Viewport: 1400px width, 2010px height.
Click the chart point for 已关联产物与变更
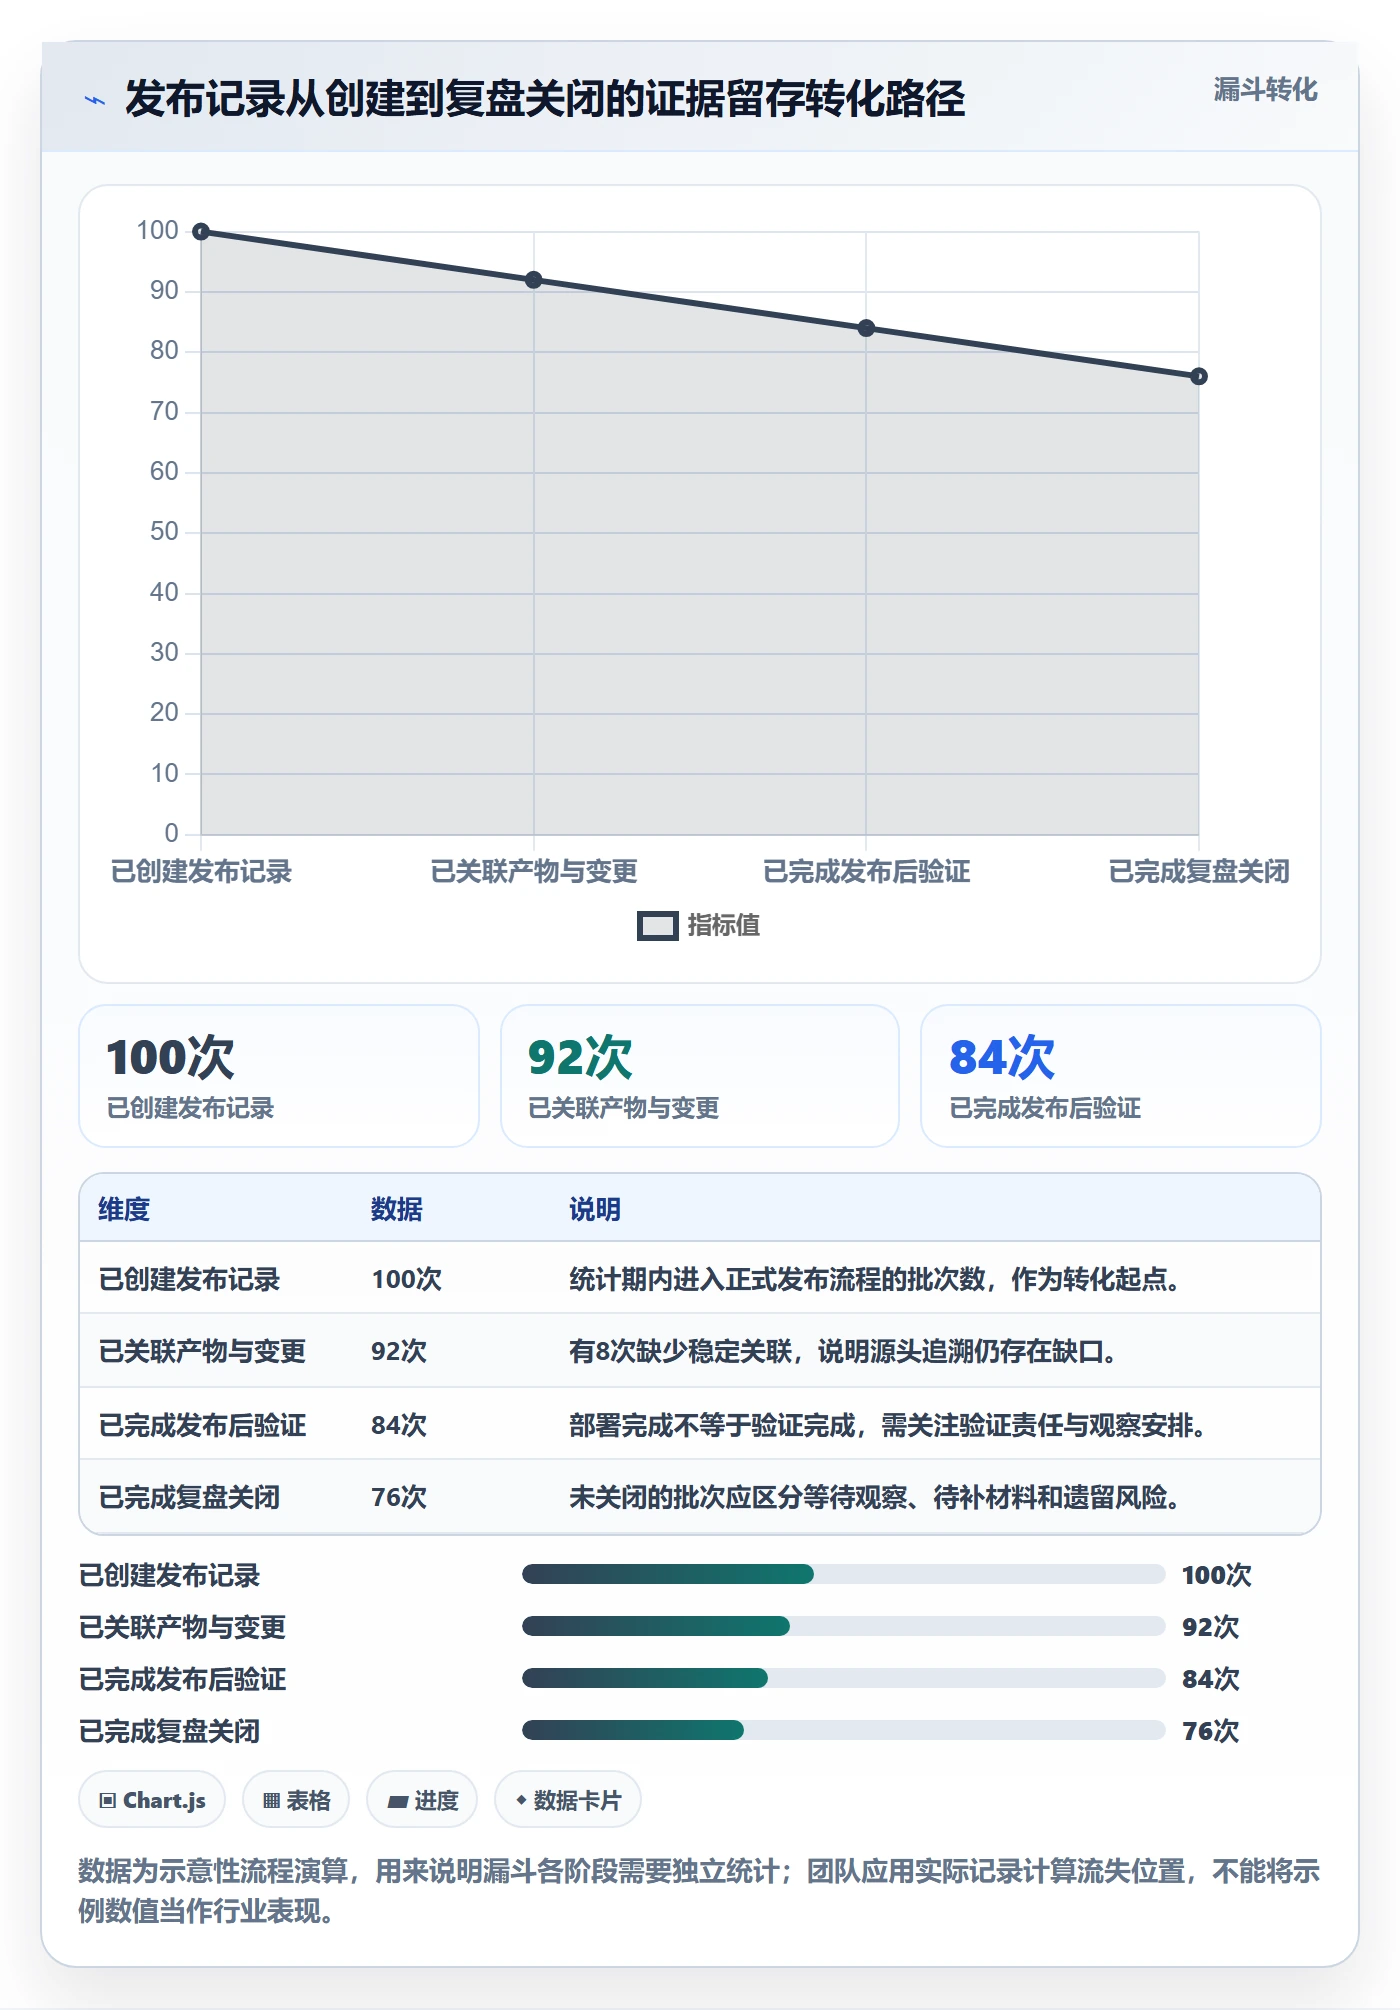[534, 280]
